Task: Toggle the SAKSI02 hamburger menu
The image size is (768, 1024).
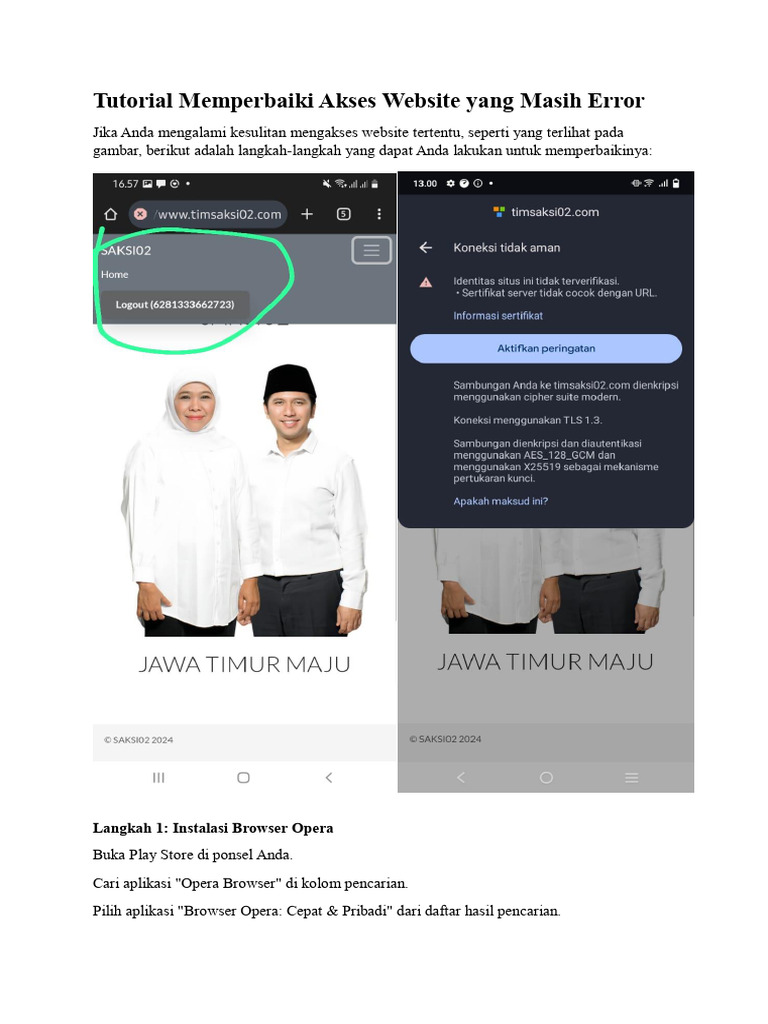Action: (x=372, y=250)
